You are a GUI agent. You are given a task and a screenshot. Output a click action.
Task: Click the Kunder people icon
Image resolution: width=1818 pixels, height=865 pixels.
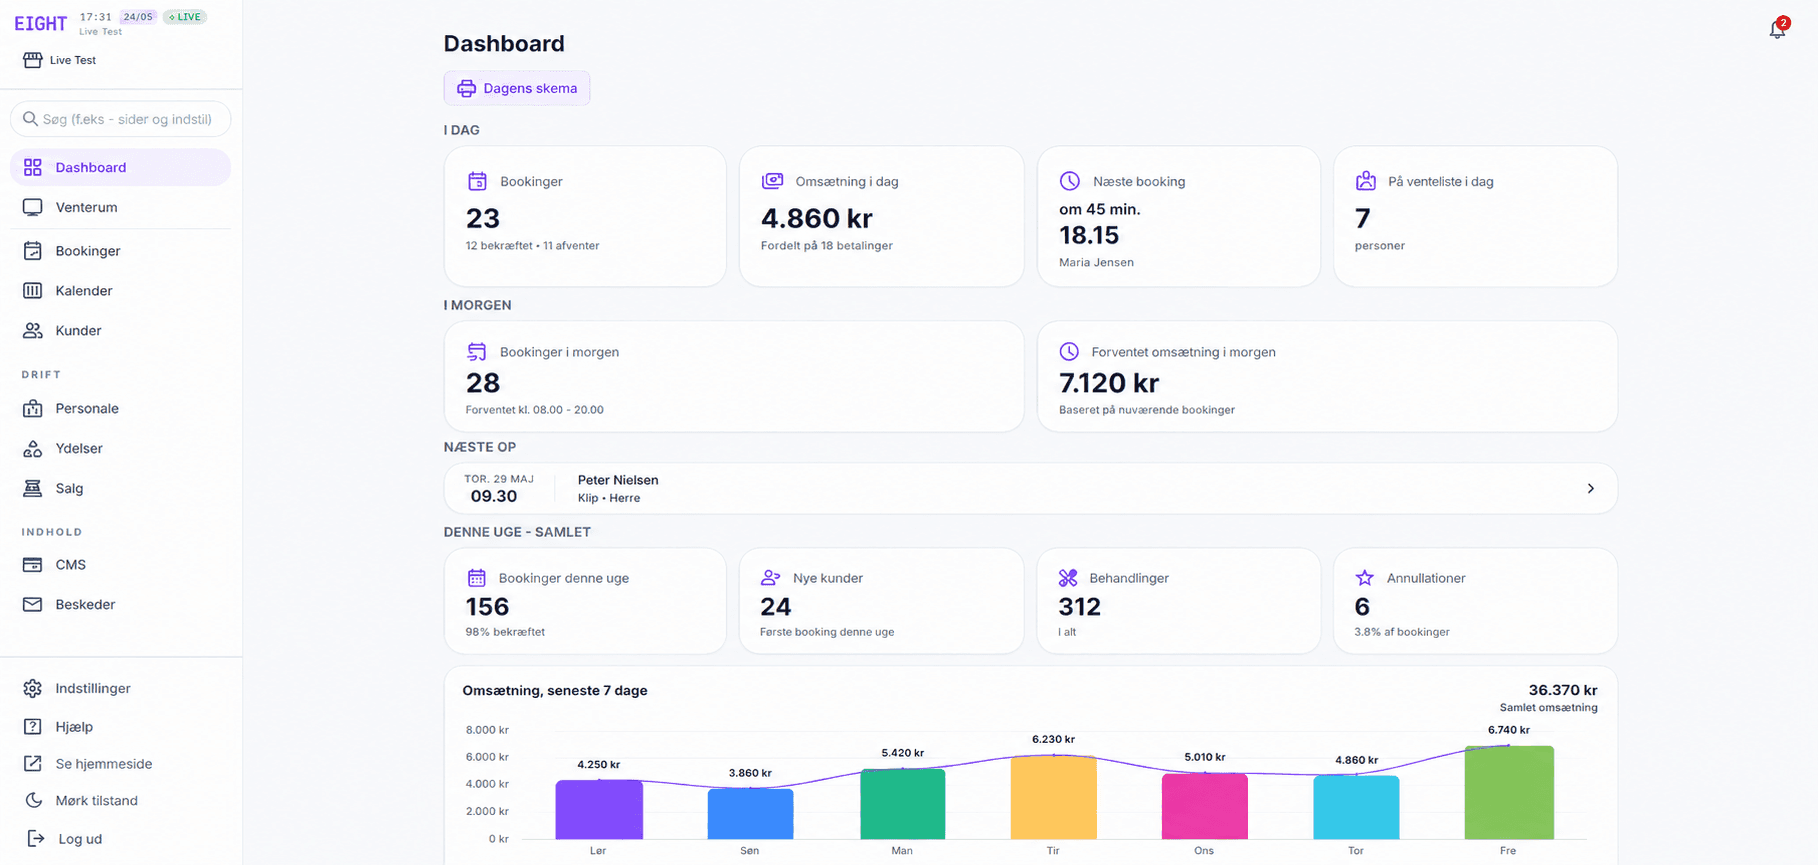(x=33, y=331)
